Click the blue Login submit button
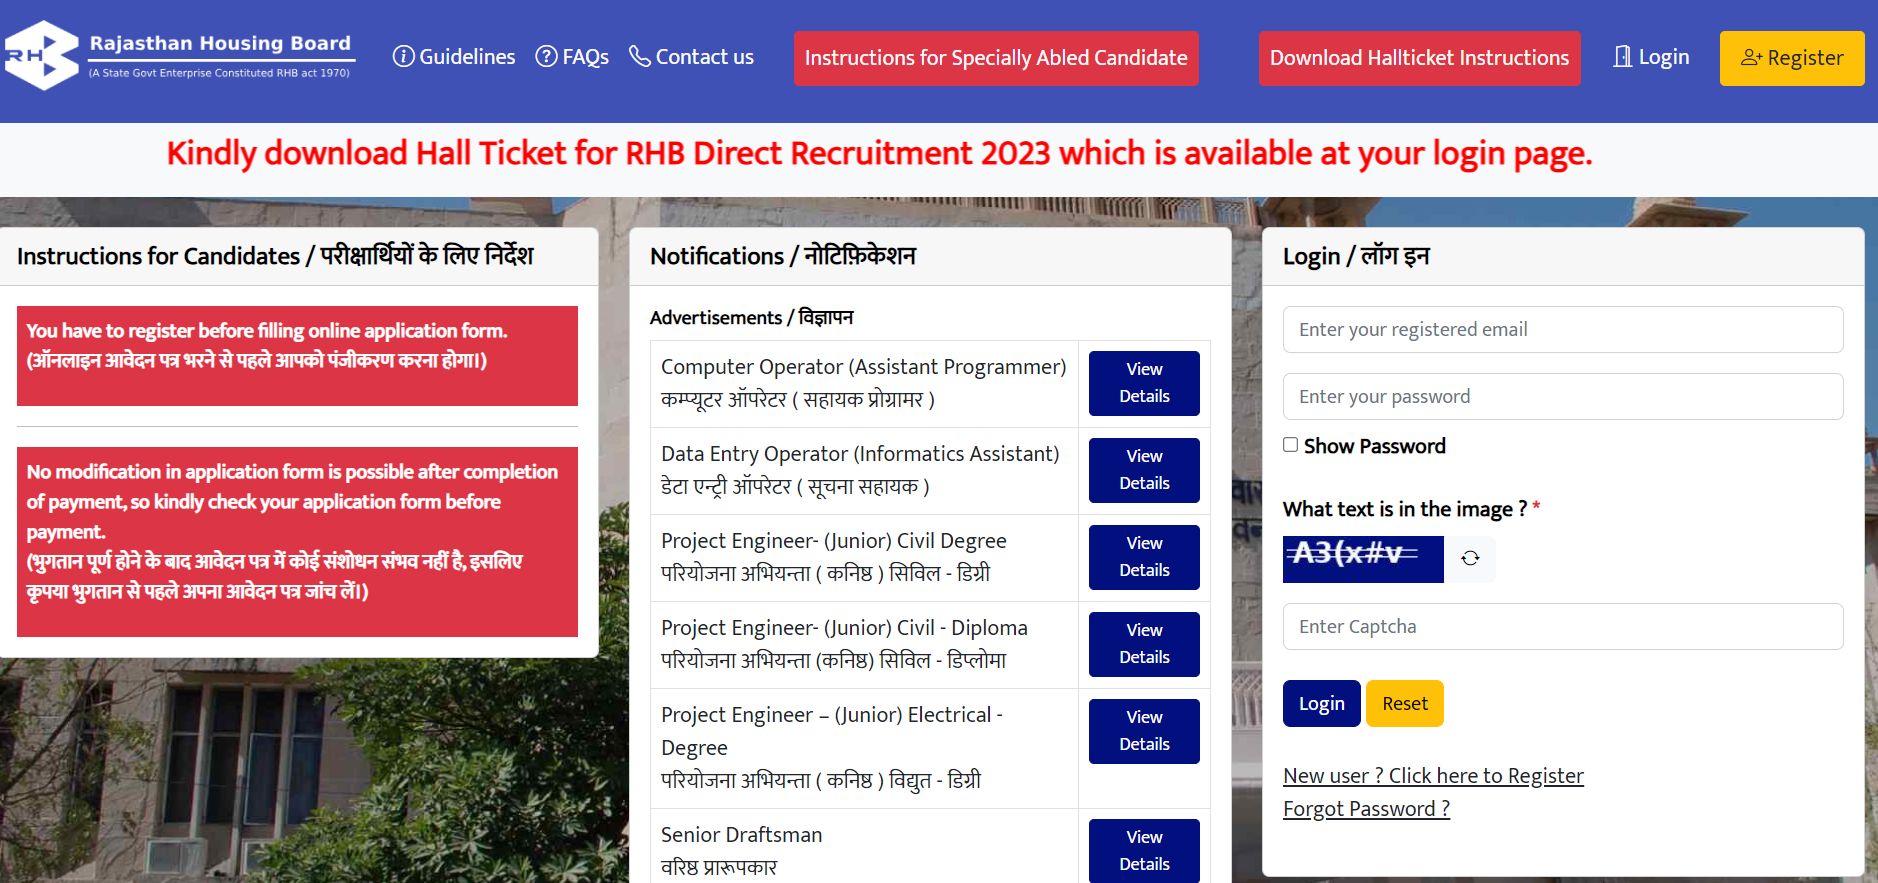 pos(1321,703)
